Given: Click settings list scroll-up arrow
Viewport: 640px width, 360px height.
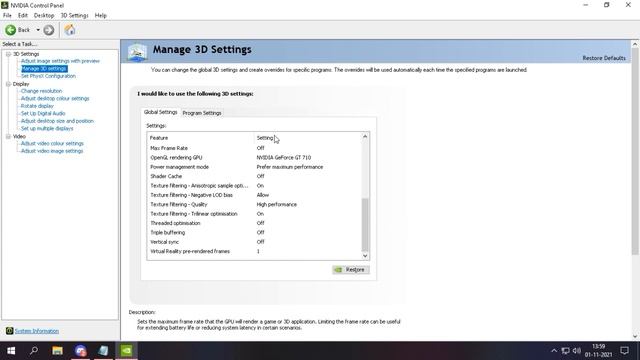Looking at the screenshot, I should point(365,137).
